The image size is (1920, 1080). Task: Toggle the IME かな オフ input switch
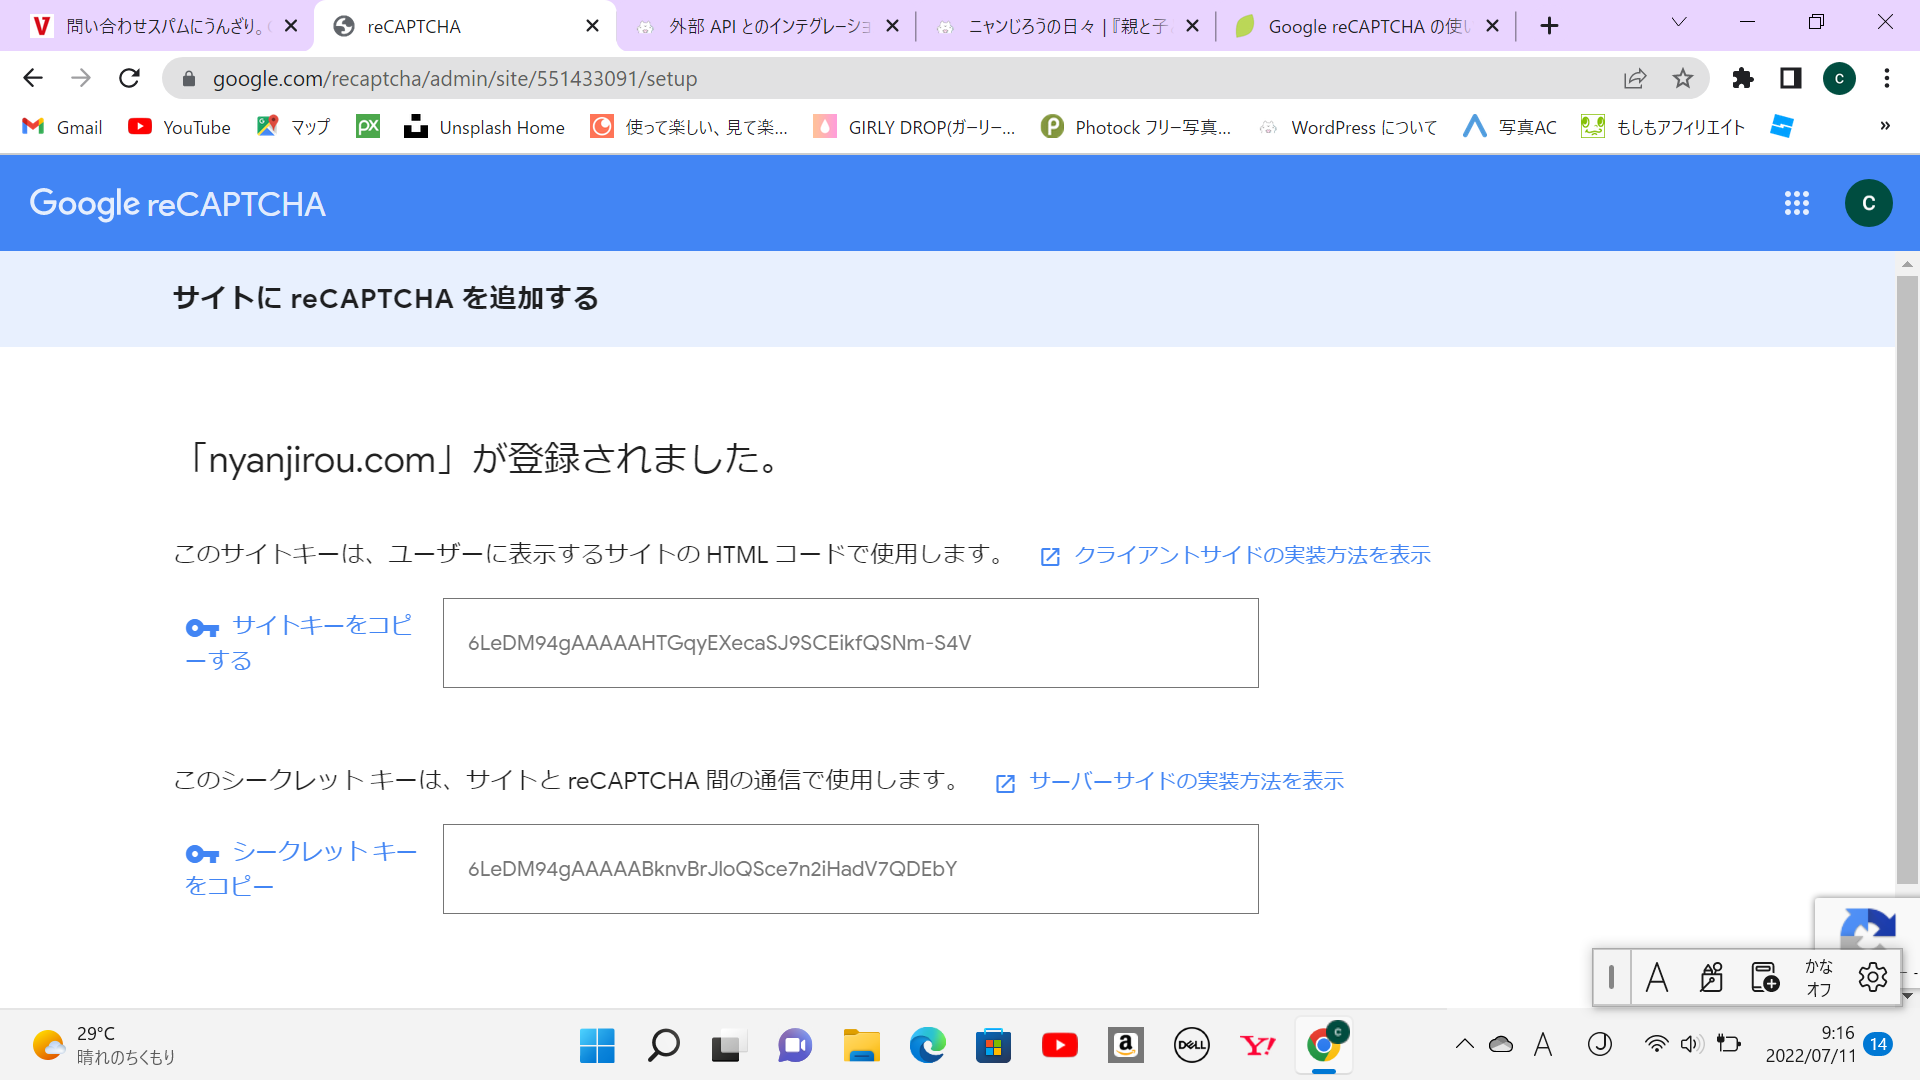click(x=1818, y=977)
